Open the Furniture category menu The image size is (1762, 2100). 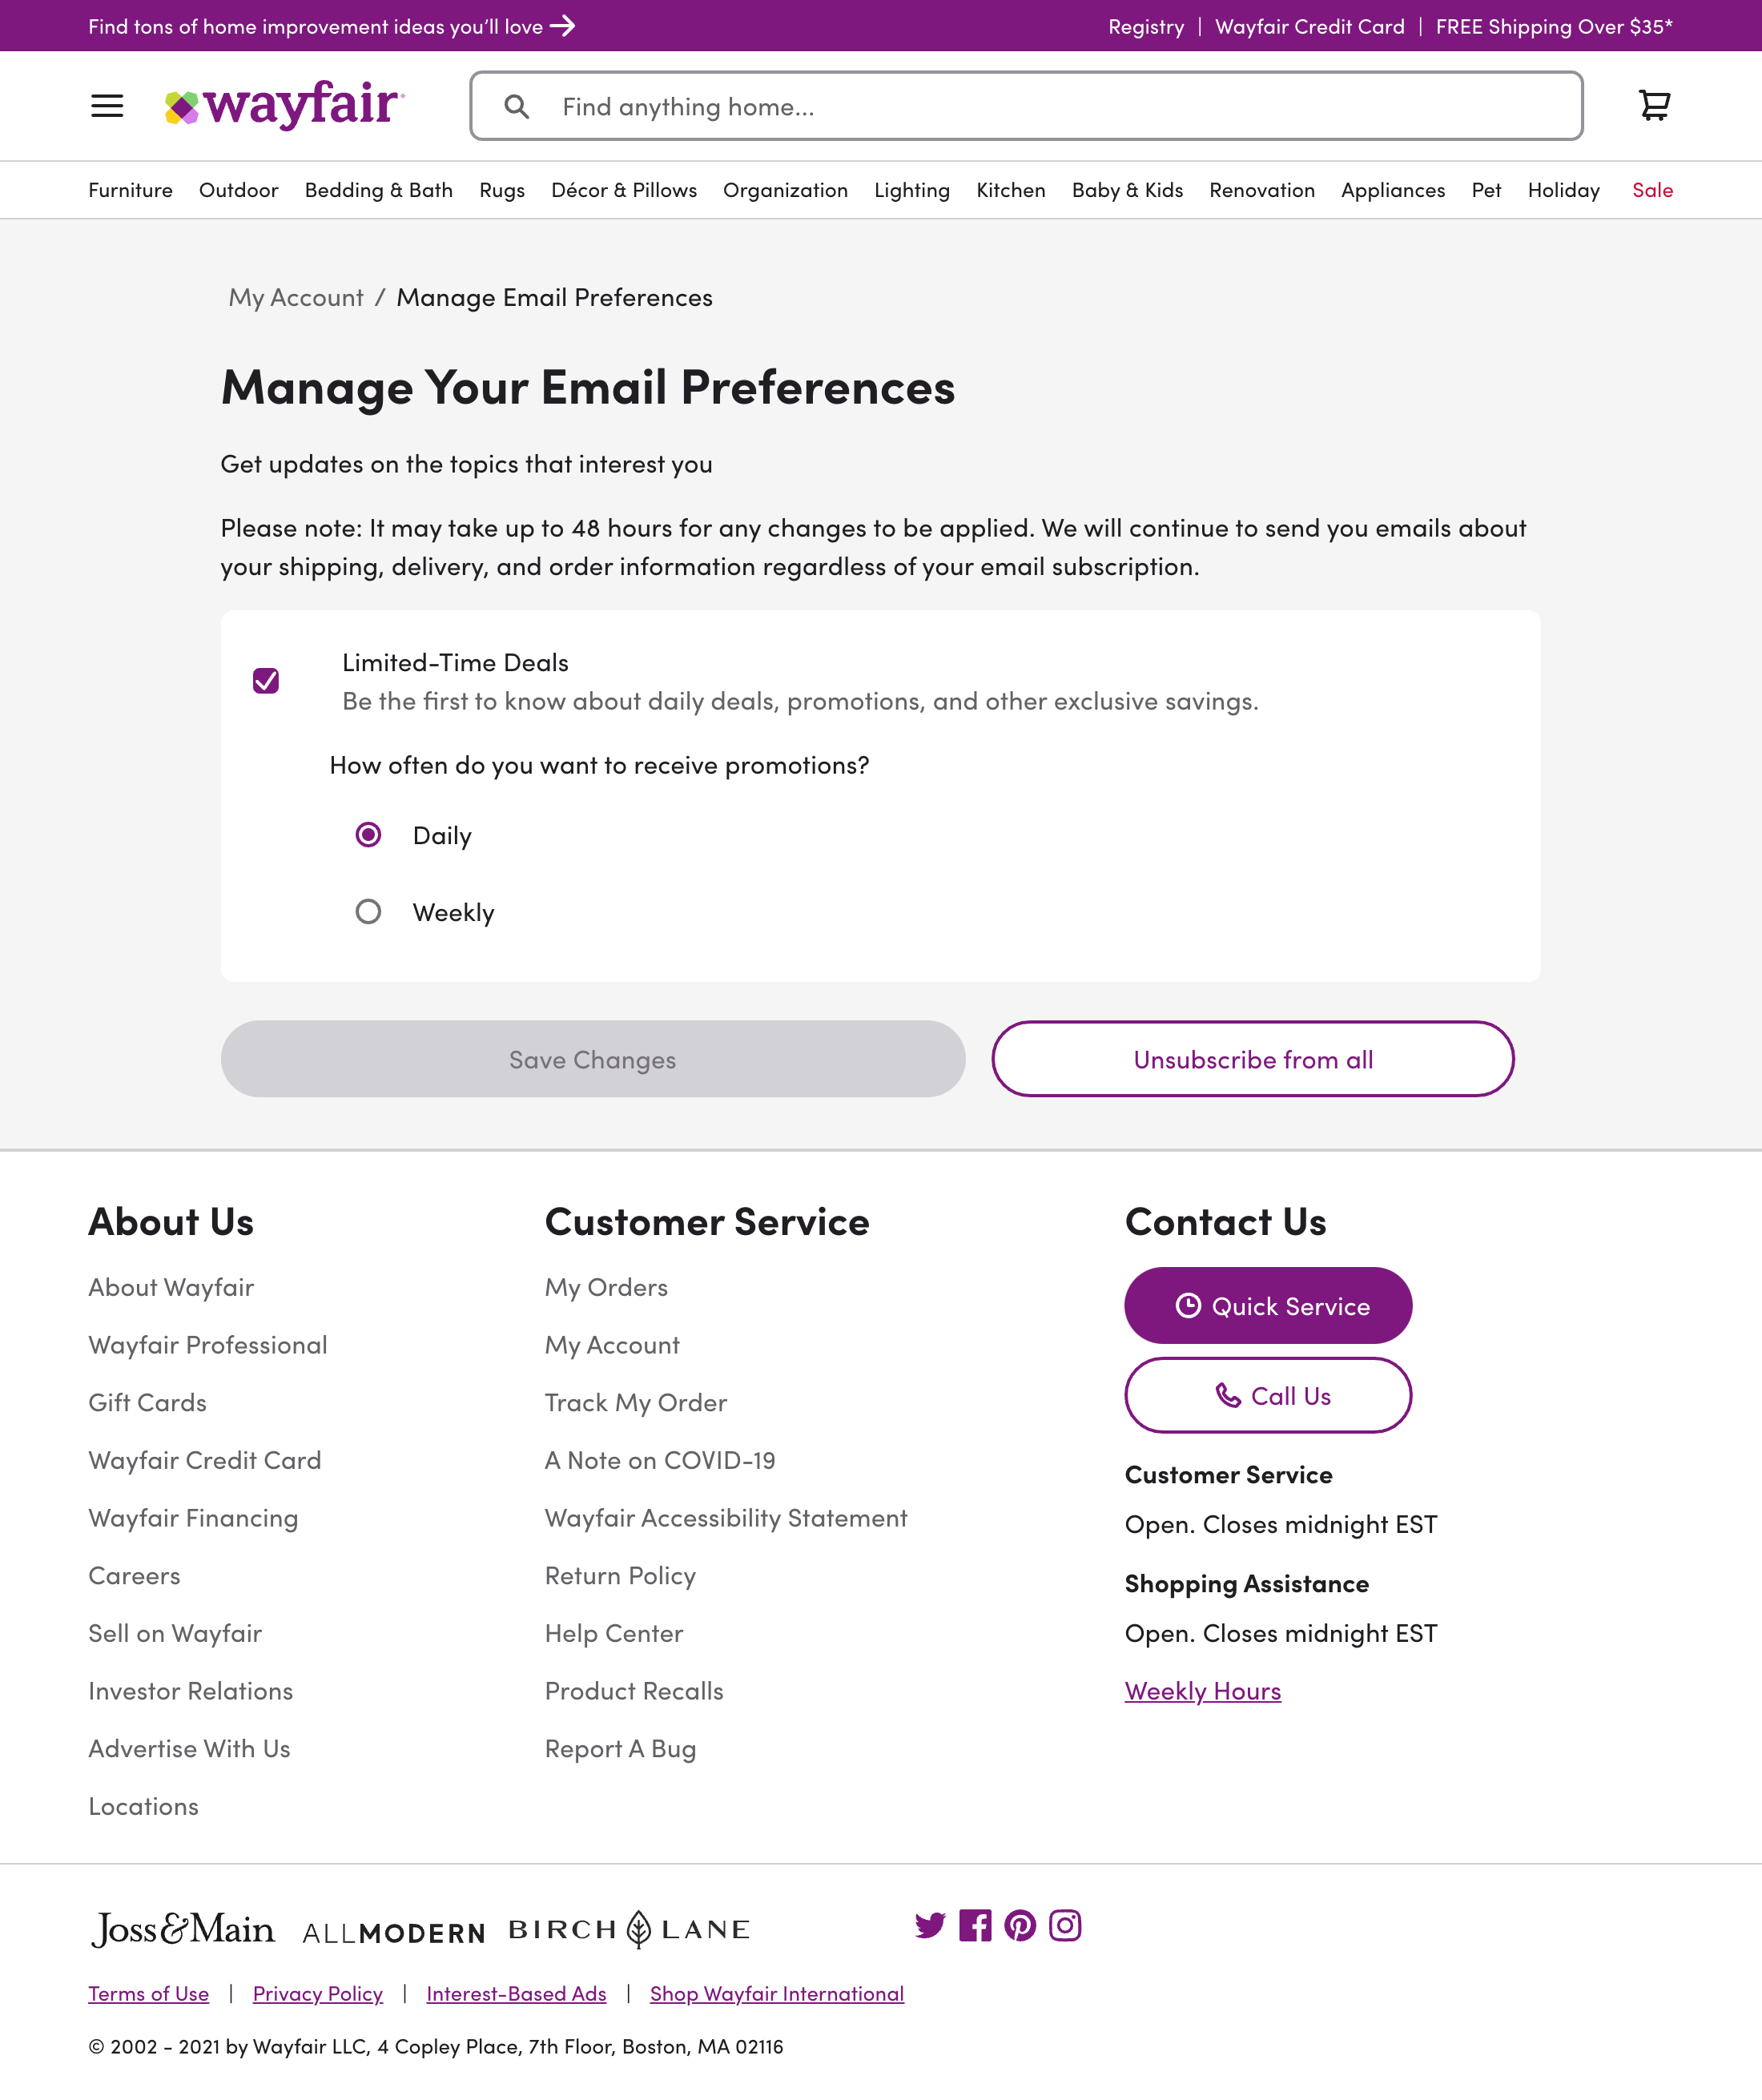click(x=130, y=190)
